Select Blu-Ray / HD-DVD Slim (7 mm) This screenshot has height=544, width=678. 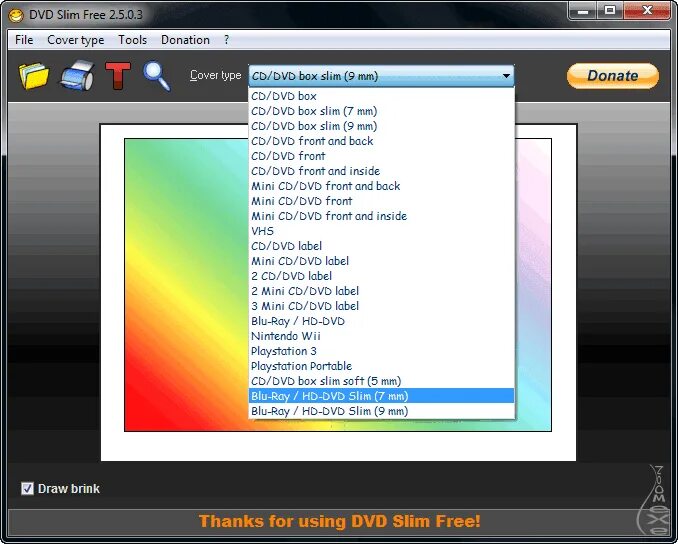coord(381,396)
